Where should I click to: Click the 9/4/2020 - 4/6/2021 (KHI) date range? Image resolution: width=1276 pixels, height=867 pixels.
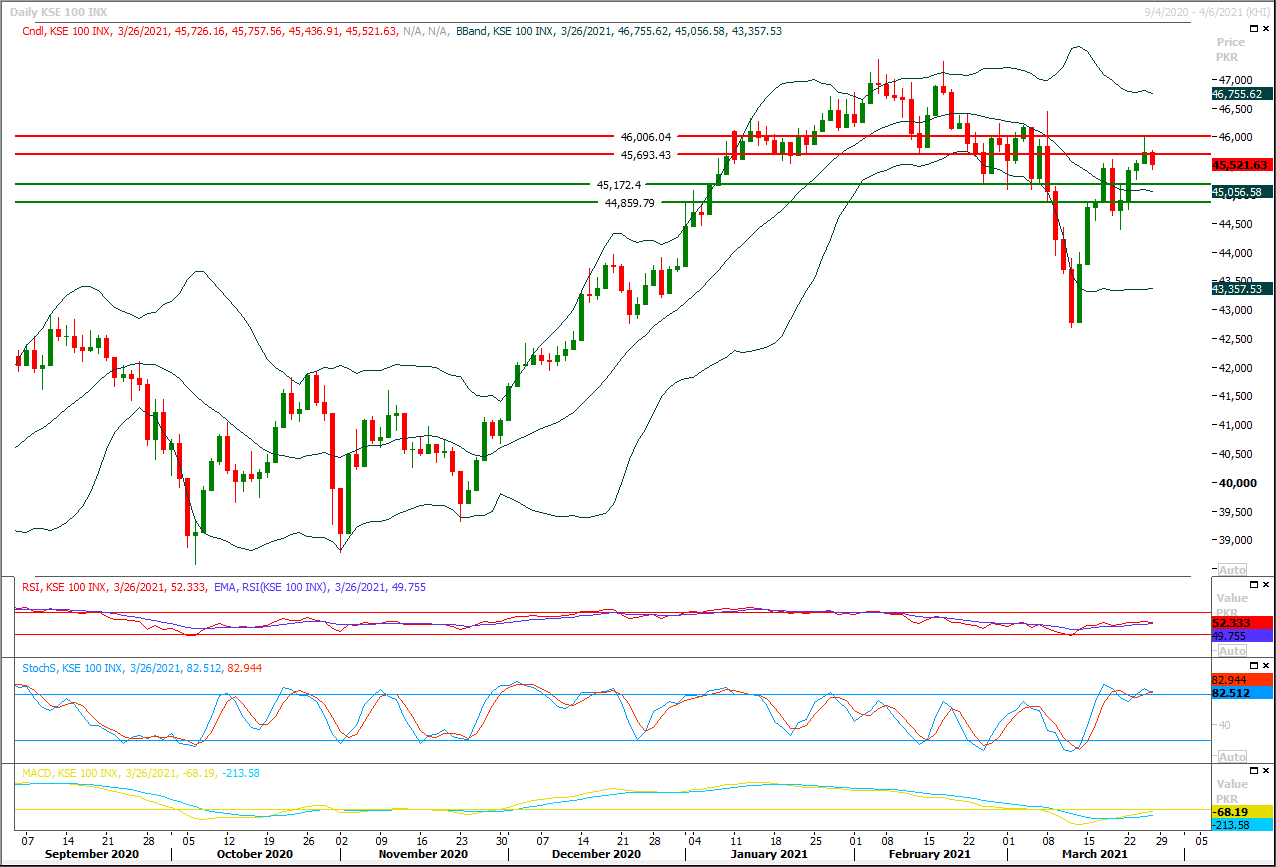pos(1208,11)
